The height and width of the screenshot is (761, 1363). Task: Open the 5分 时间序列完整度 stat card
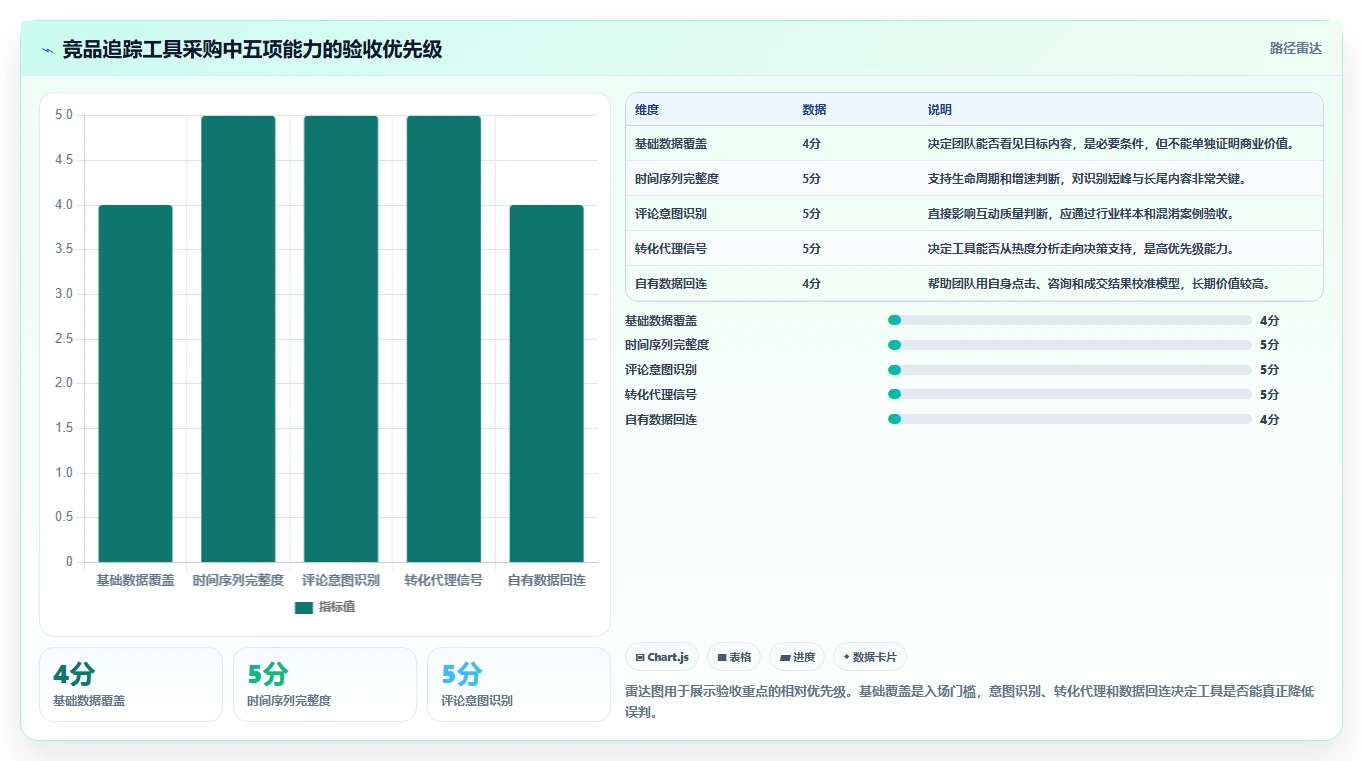[325, 685]
